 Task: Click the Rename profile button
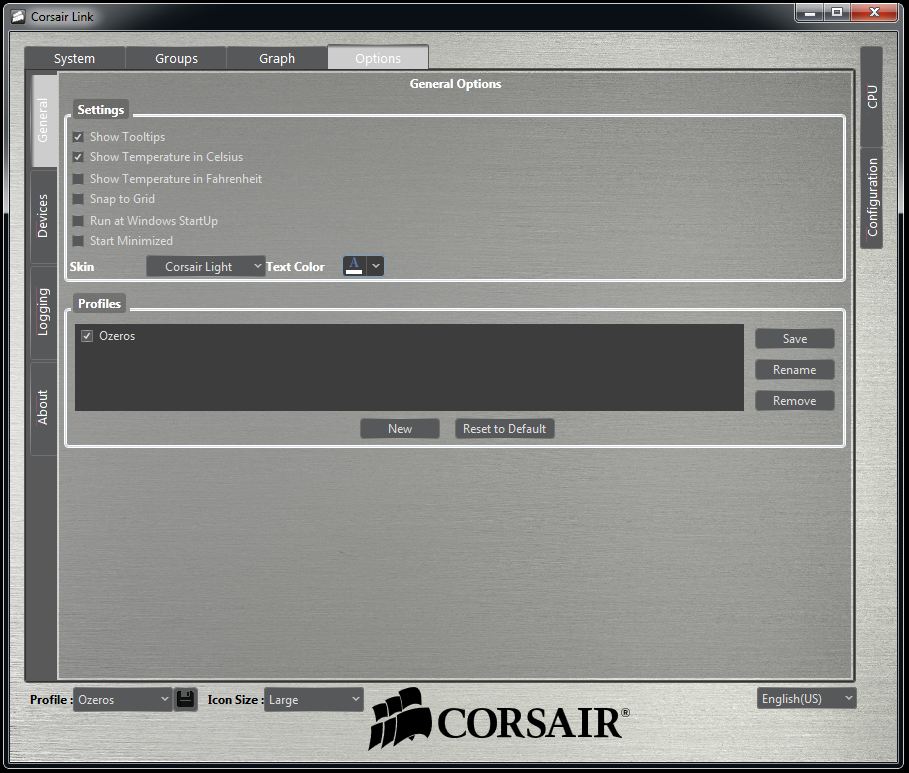coord(795,370)
